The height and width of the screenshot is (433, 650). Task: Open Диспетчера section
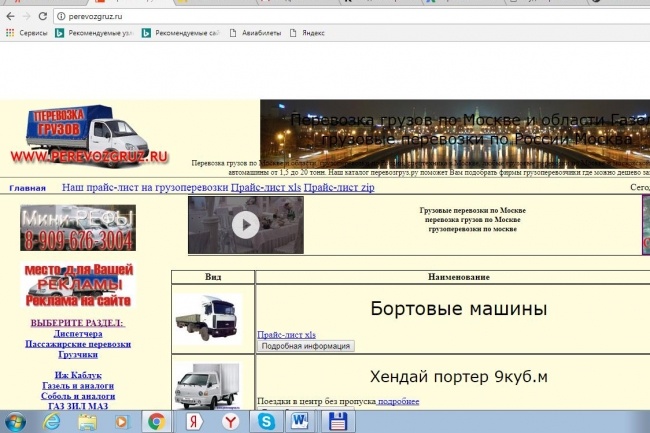tap(78, 334)
